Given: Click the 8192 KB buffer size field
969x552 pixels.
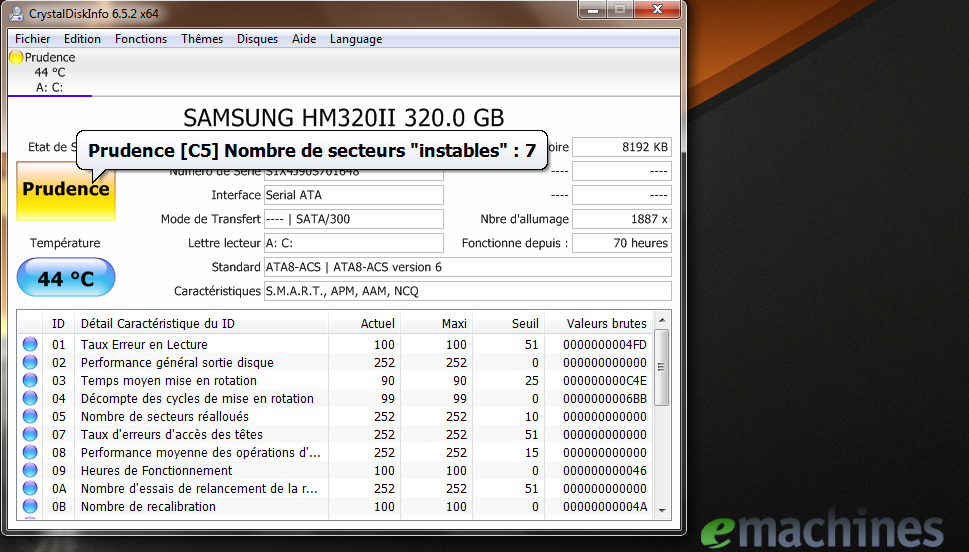Looking at the screenshot, I should [x=622, y=147].
